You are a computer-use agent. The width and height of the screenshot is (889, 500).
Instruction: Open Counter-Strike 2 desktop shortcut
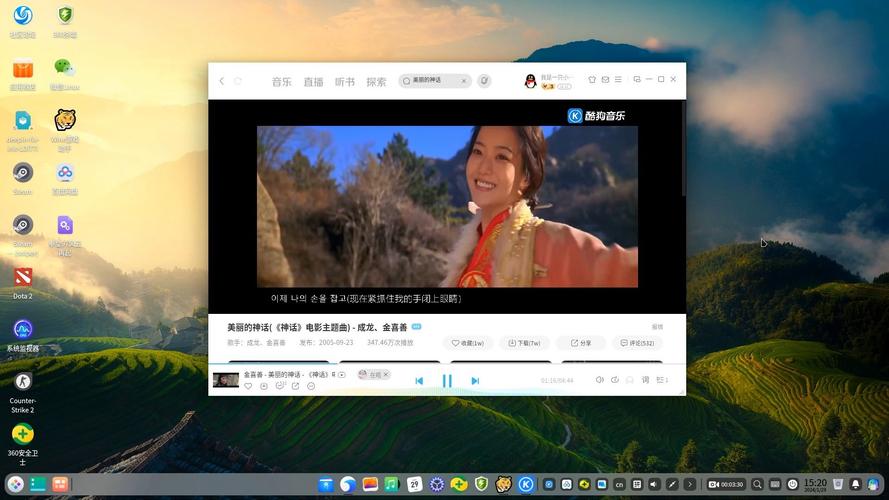click(23, 392)
